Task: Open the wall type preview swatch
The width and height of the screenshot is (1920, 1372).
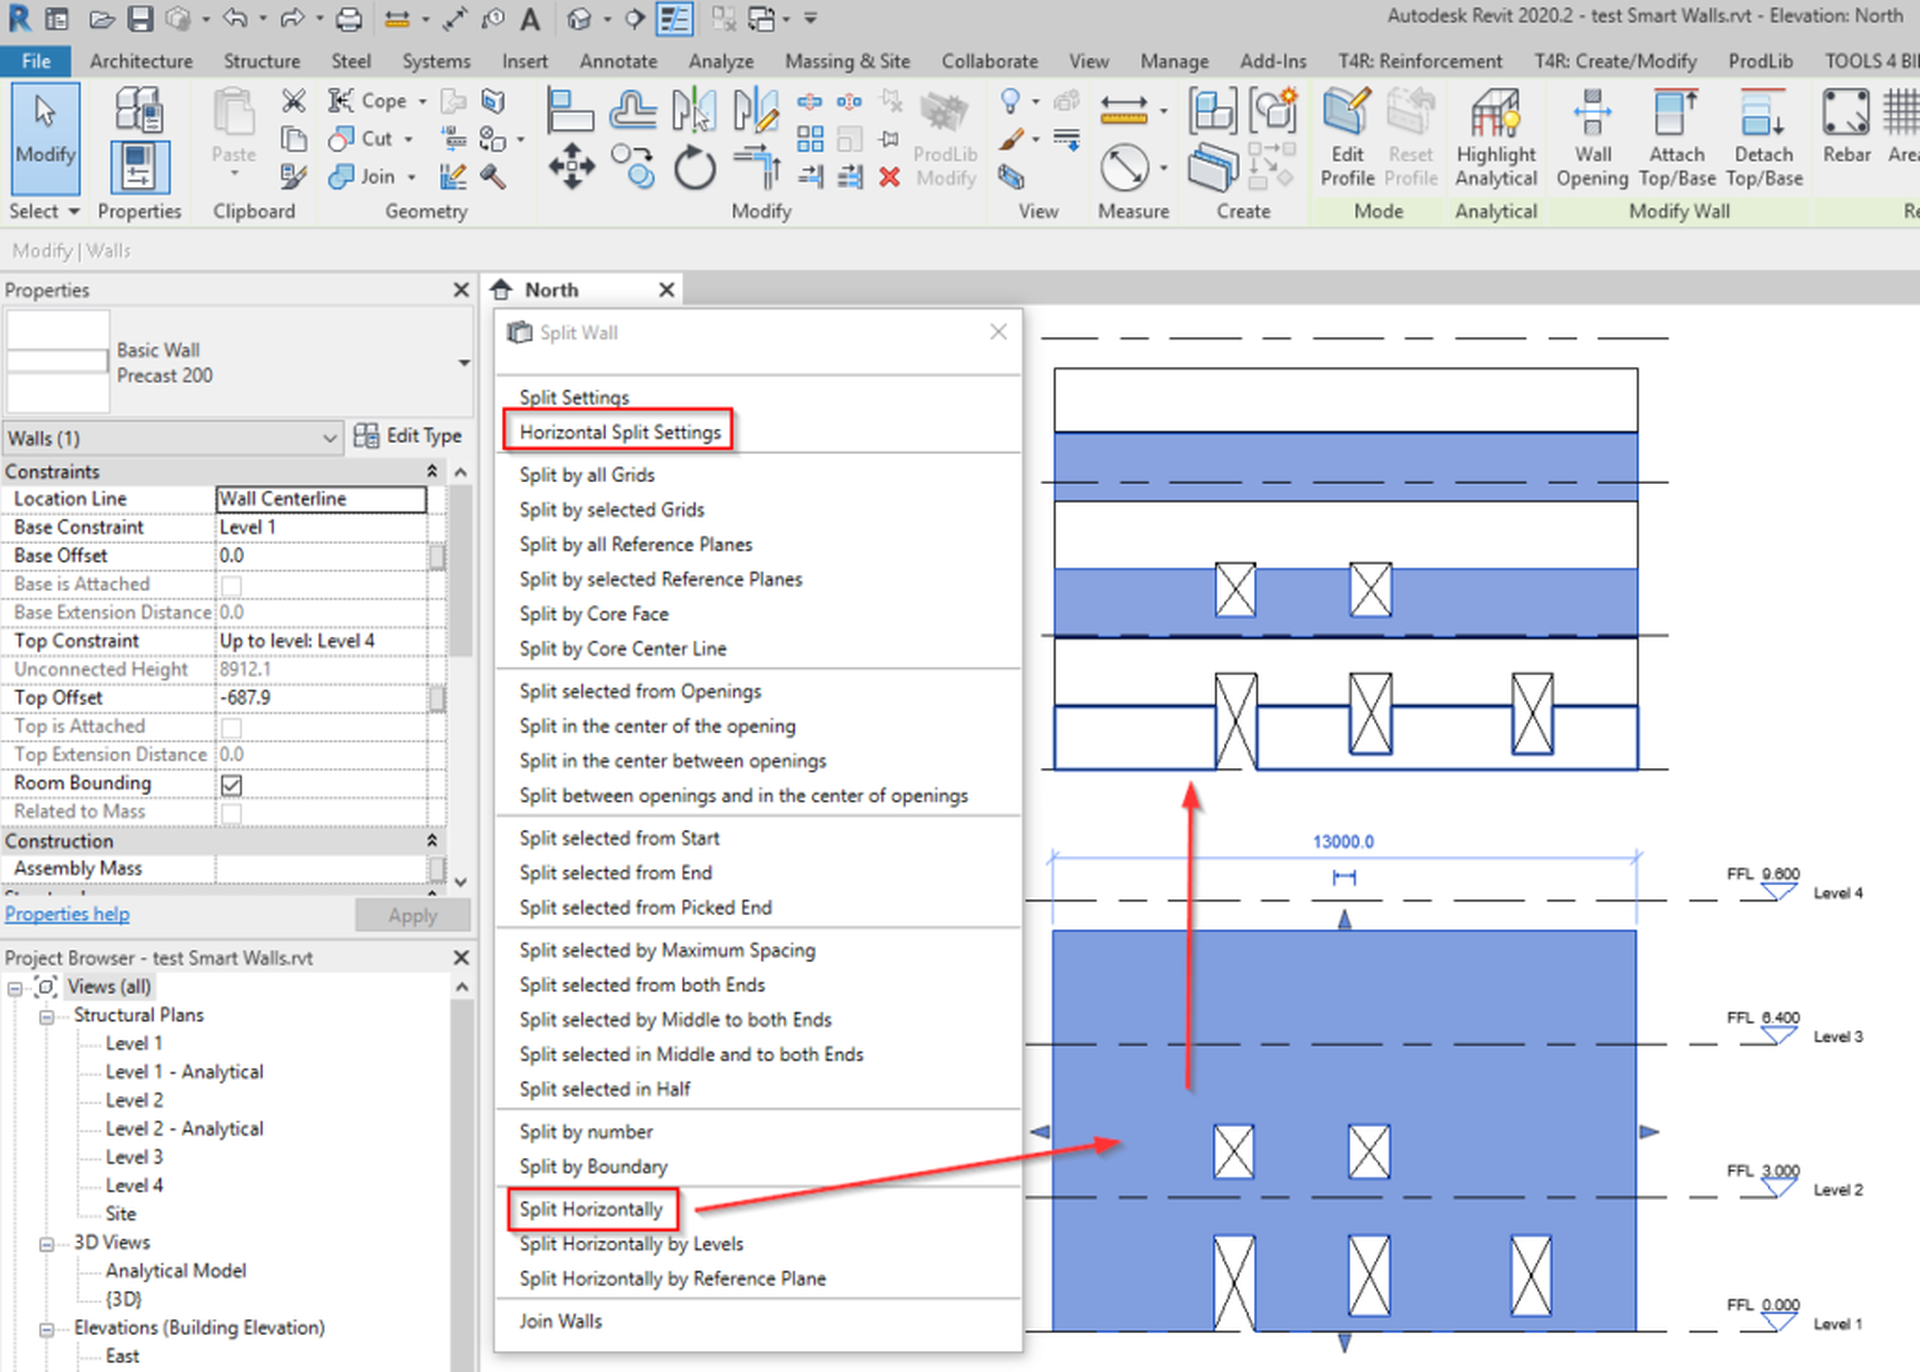Action: tap(57, 360)
